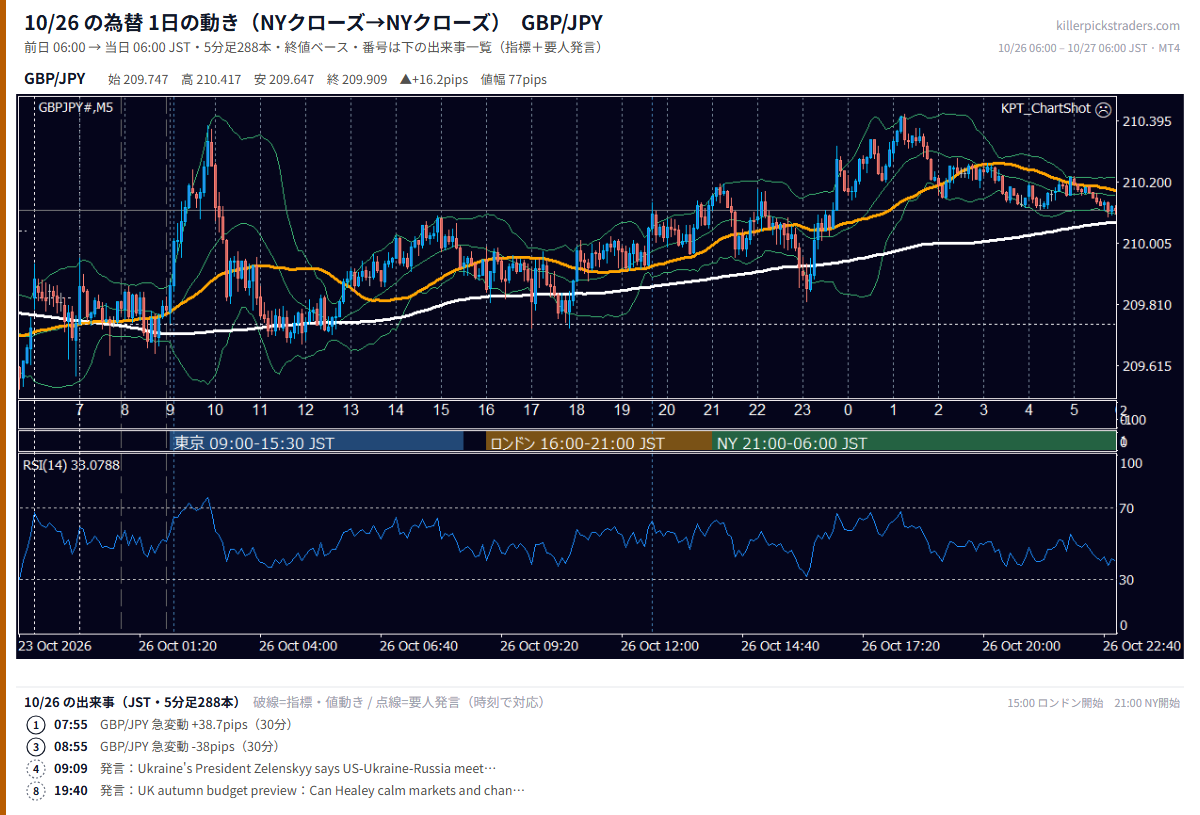Click the 07:55 event time
This screenshot has height=815, width=1200.
click(70, 724)
